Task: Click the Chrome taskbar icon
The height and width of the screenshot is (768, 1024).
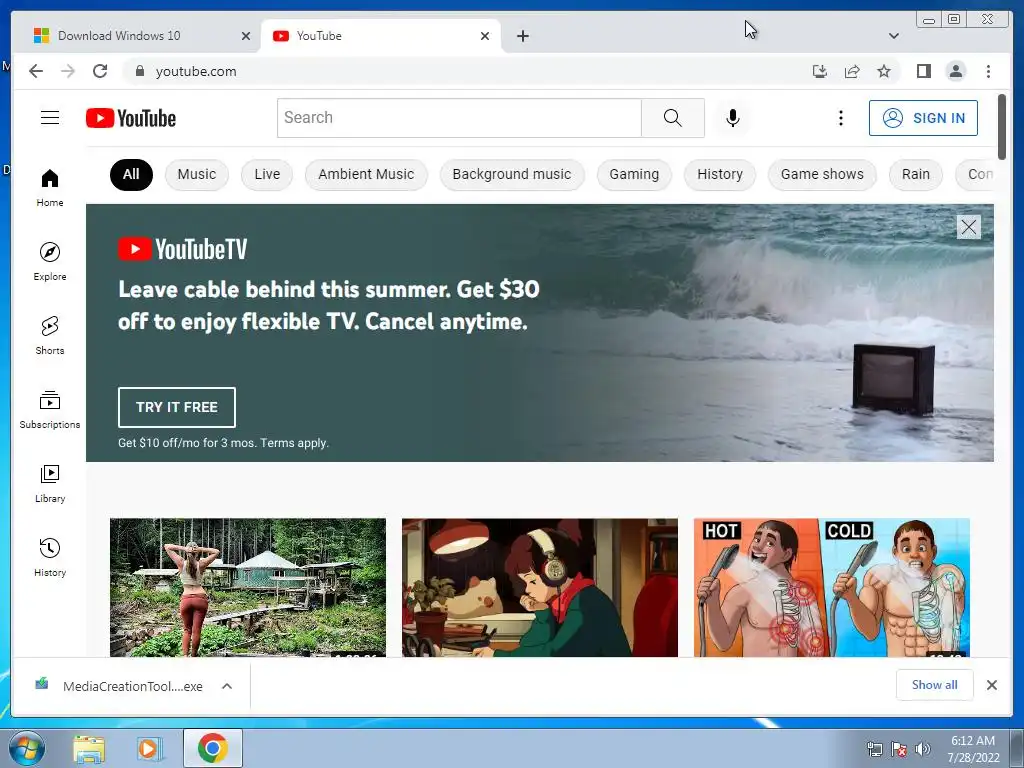Action: pyautogui.click(x=212, y=748)
